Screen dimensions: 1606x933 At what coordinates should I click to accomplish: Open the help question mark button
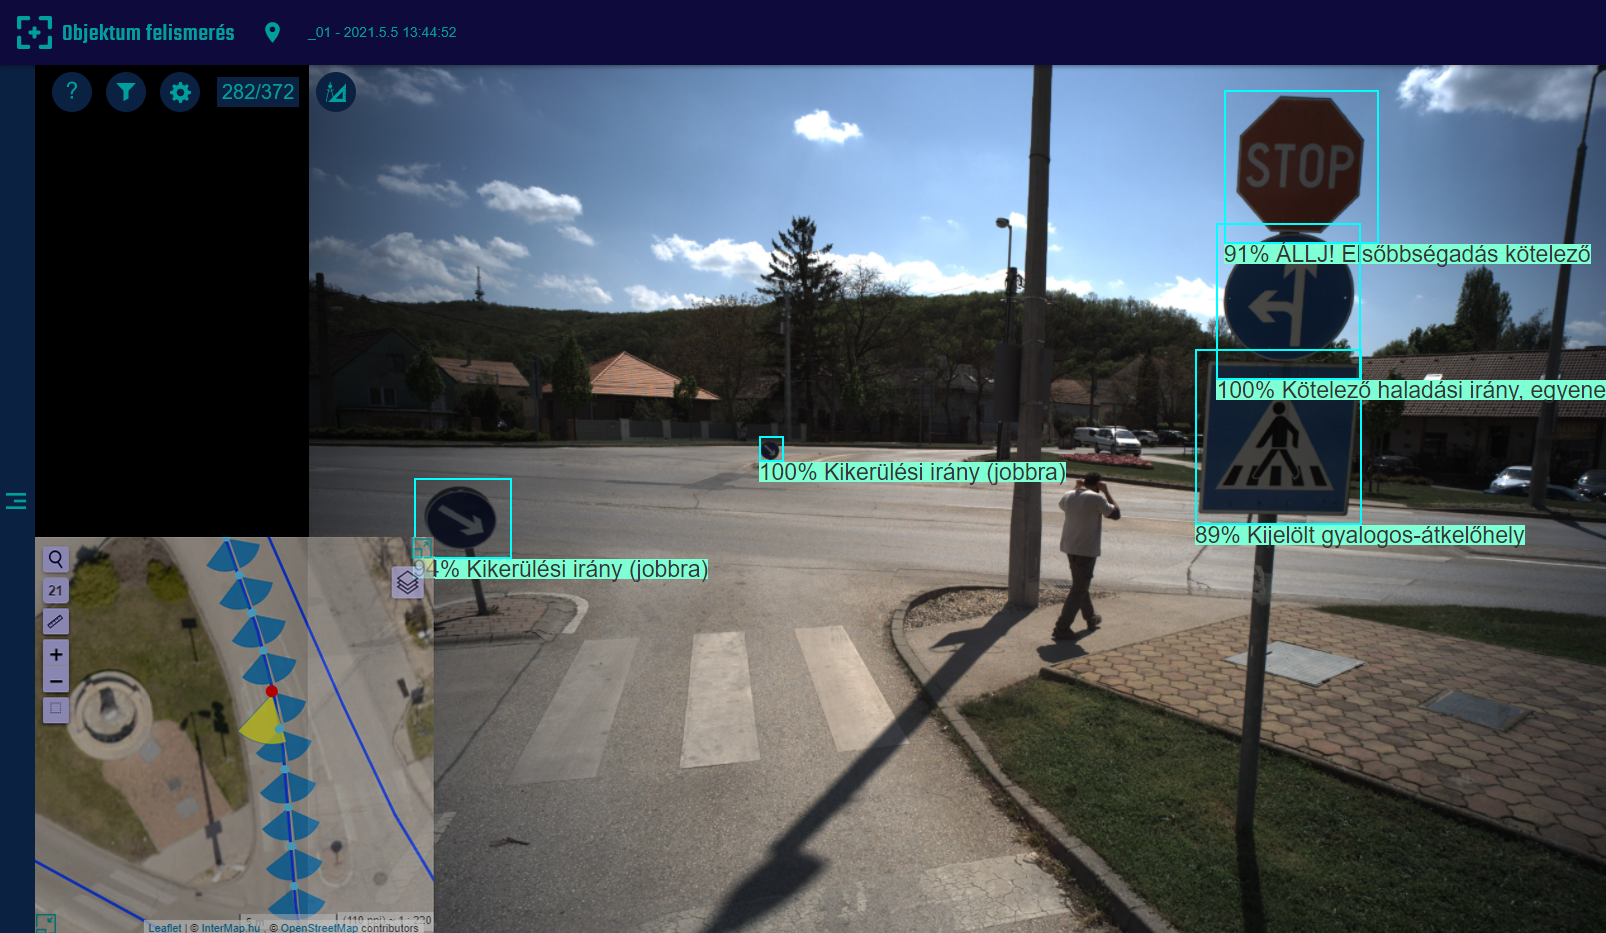[x=72, y=92]
